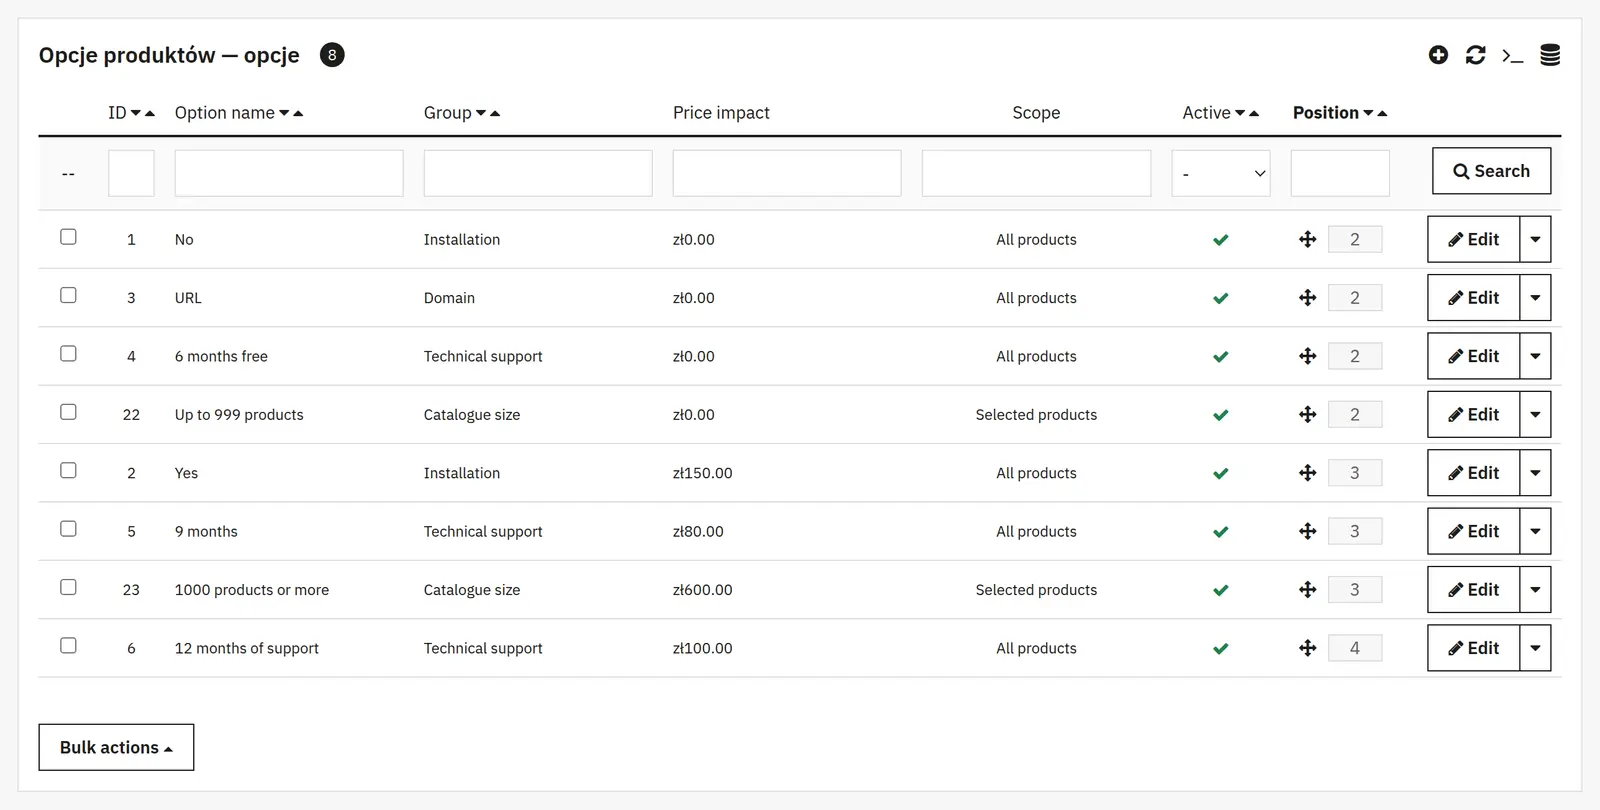This screenshot has height=810, width=1600.
Task: Expand actions dropdown for URL row
Action: (1535, 298)
